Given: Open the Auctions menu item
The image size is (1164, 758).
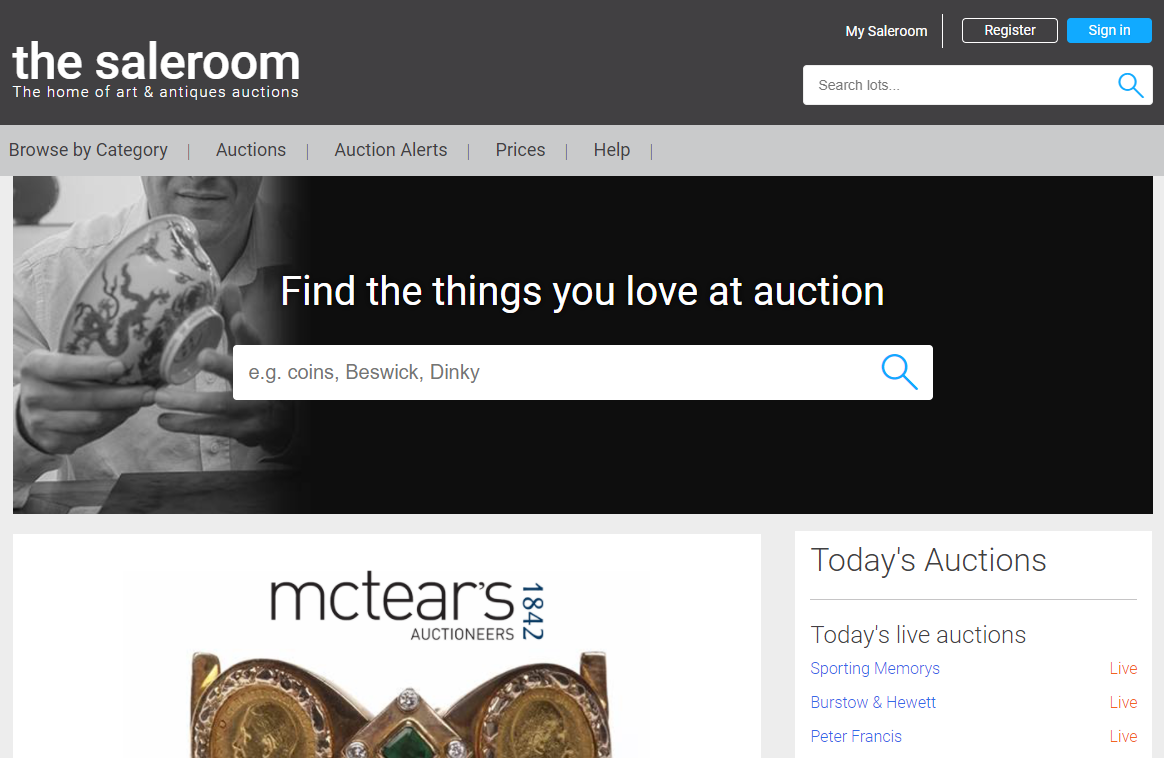Looking at the screenshot, I should pos(251,150).
